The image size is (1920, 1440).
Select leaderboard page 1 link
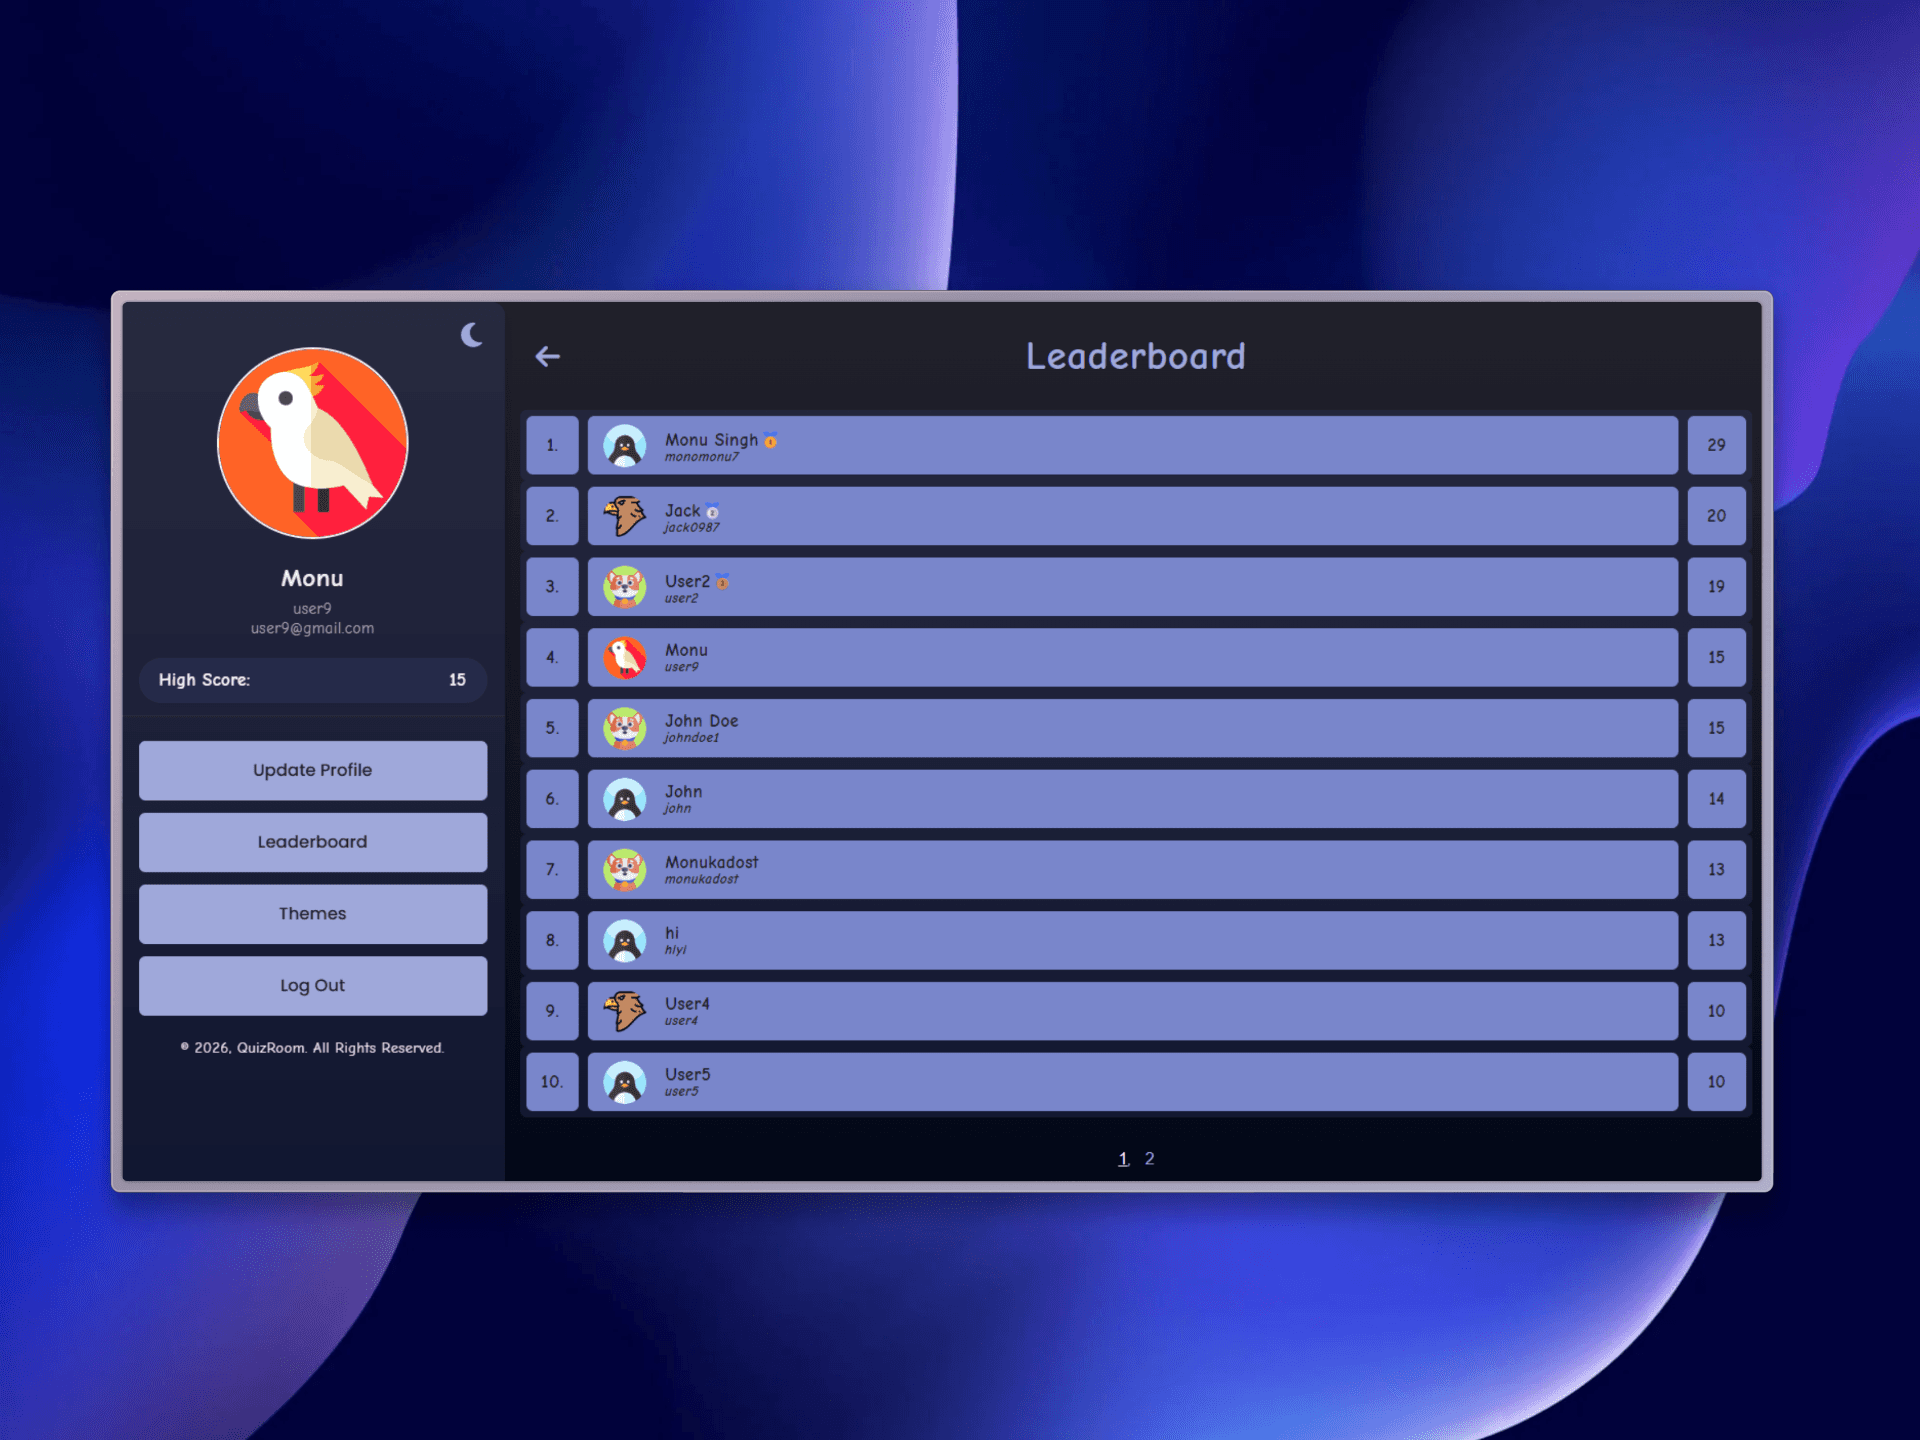pyautogui.click(x=1123, y=1158)
